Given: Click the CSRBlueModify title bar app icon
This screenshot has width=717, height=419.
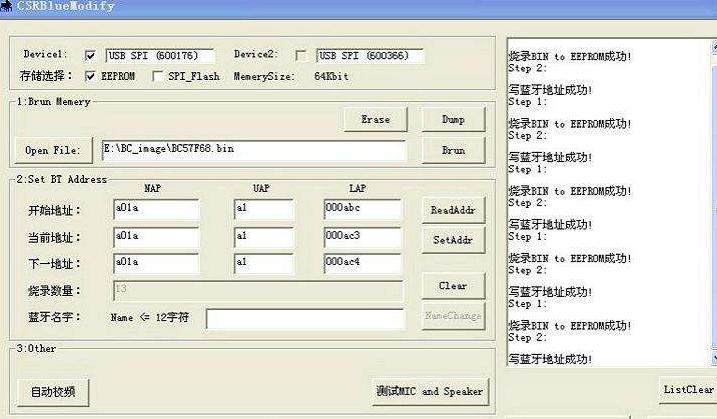Looking at the screenshot, I should pos(6,6).
